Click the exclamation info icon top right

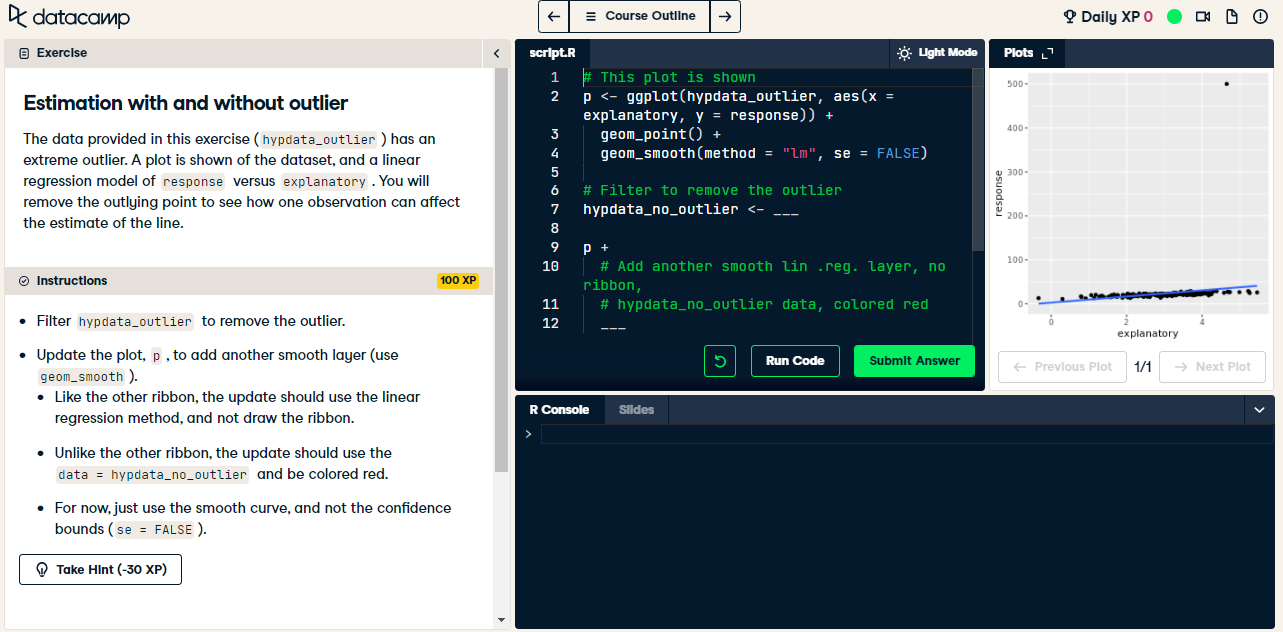1259,16
